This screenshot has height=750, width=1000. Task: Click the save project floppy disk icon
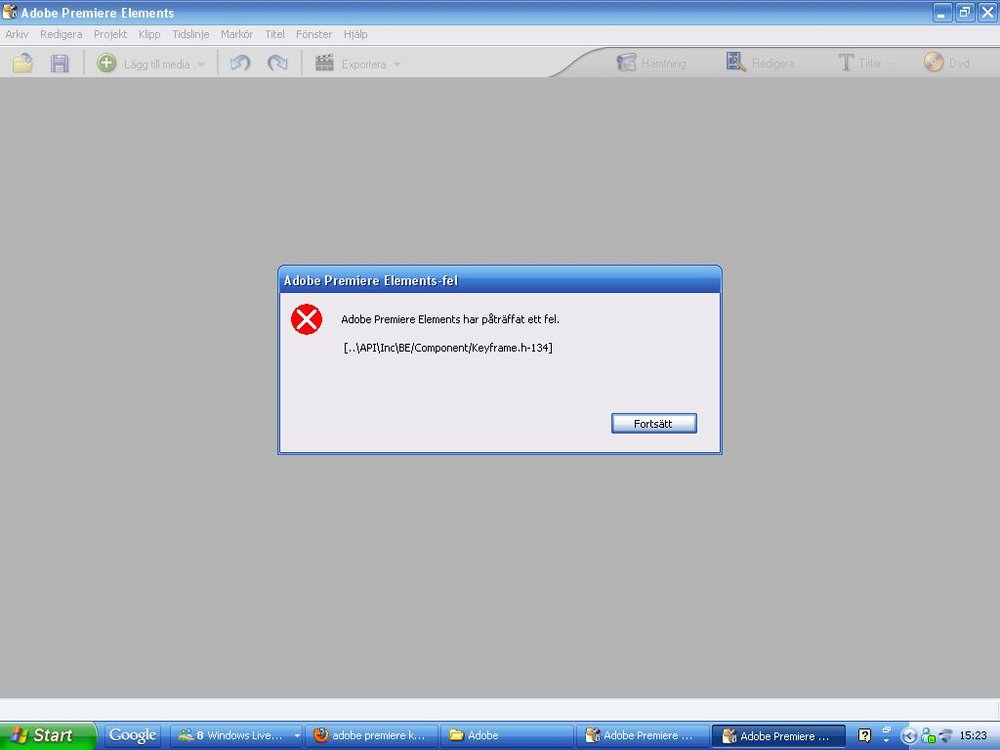[x=60, y=63]
